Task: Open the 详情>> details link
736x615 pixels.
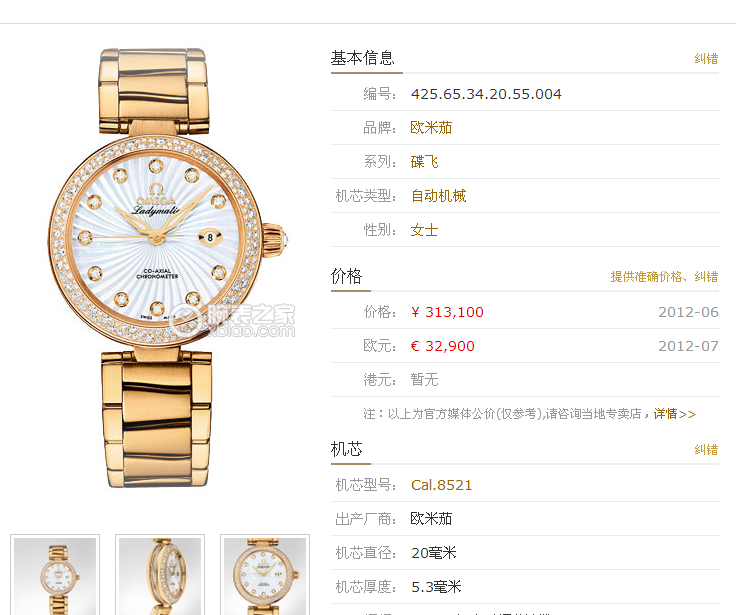Action: click(675, 414)
